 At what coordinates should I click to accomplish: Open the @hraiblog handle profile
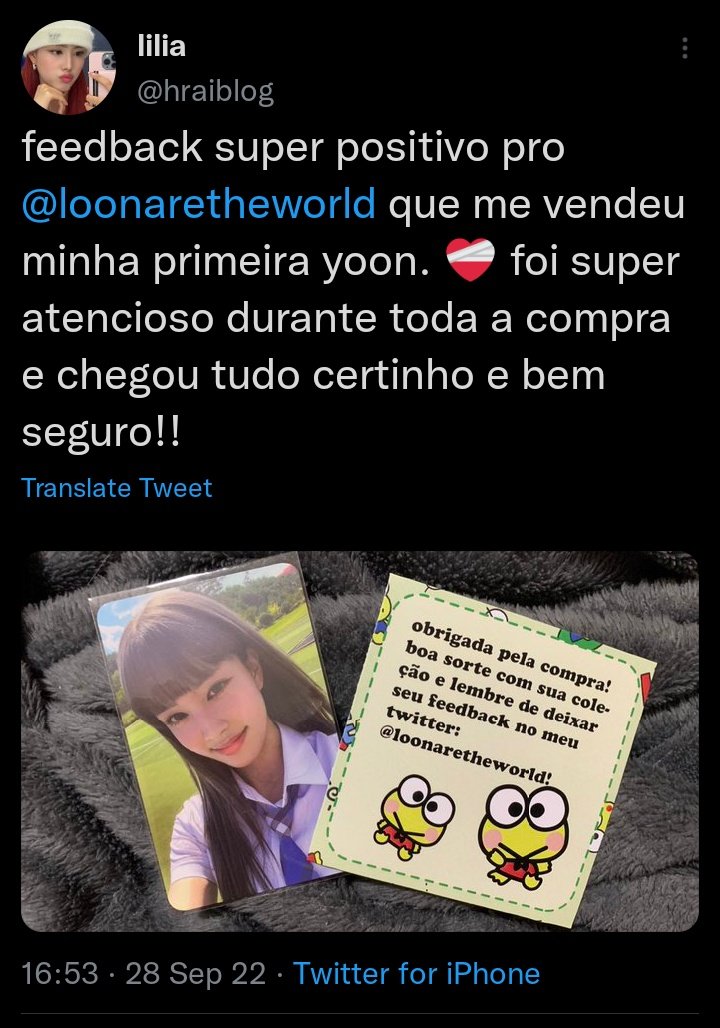205,91
